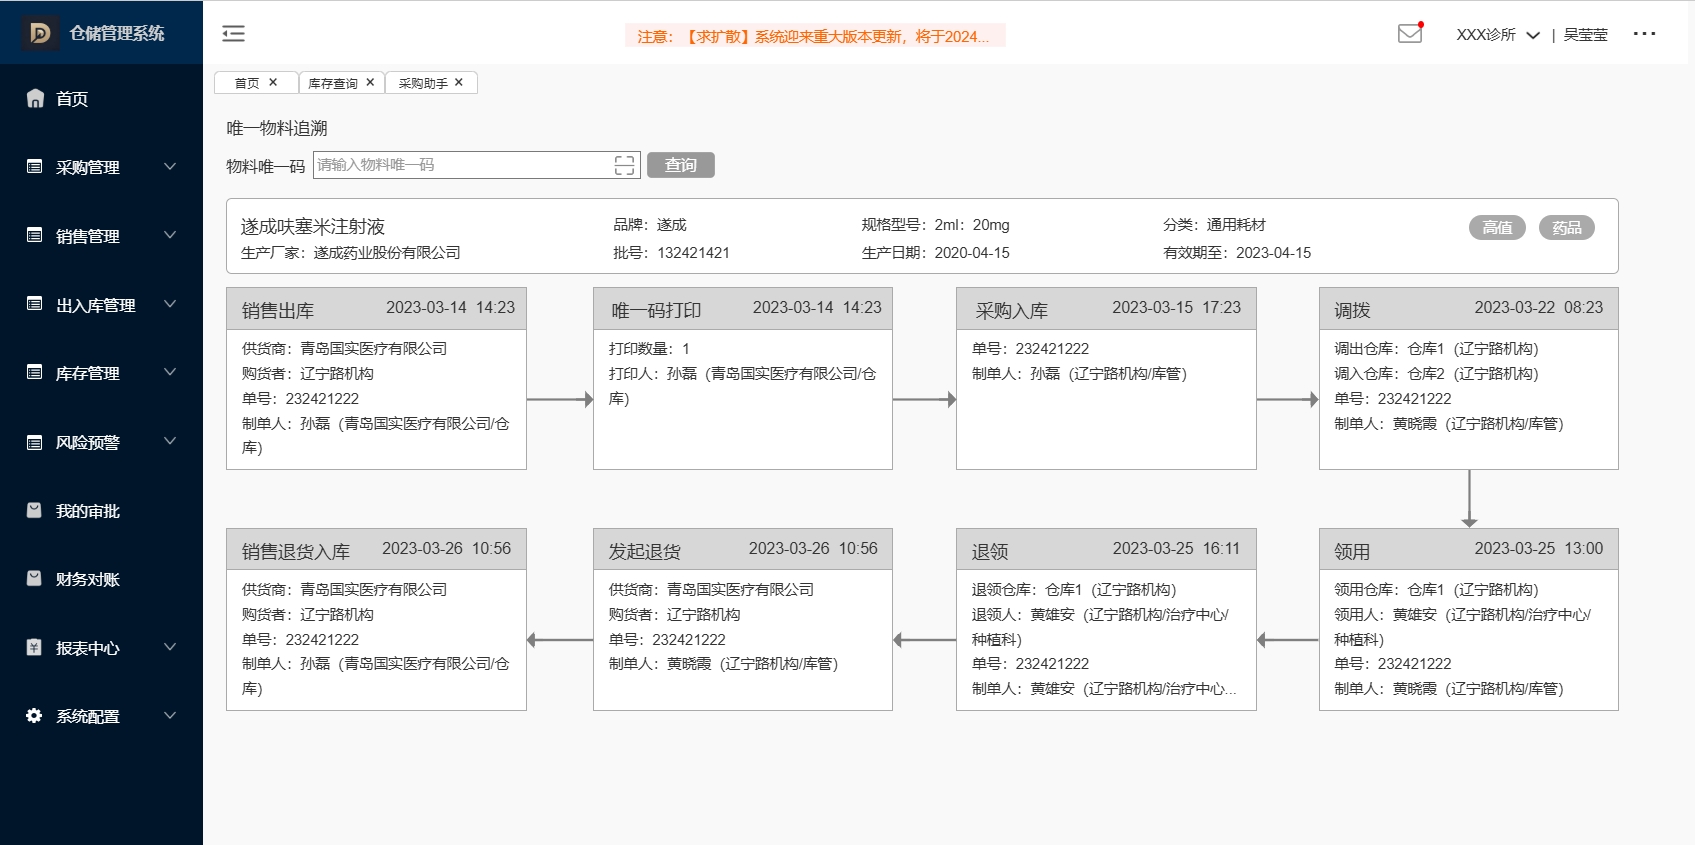
Task: Select the 调拨 step card header
Action: pos(1468,309)
